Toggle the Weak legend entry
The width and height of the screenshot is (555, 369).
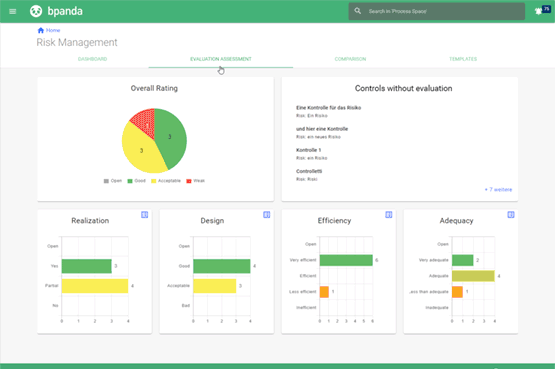coord(195,181)
